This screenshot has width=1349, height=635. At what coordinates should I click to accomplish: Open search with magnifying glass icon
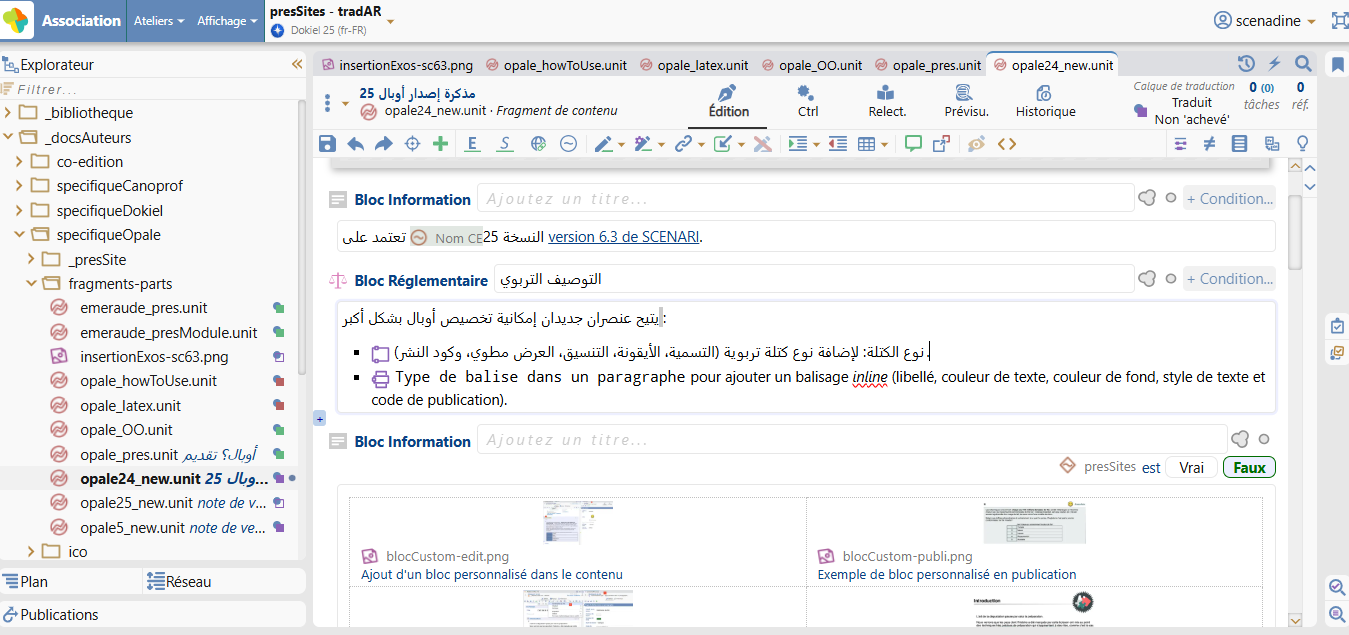coord(1303,64)
